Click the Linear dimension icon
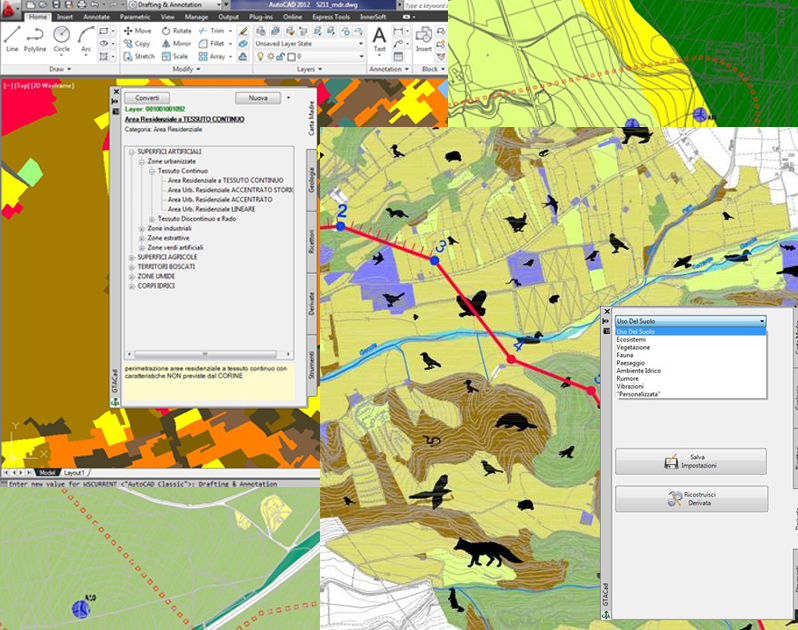The image size is (798, 630). (x=398, y=31)
